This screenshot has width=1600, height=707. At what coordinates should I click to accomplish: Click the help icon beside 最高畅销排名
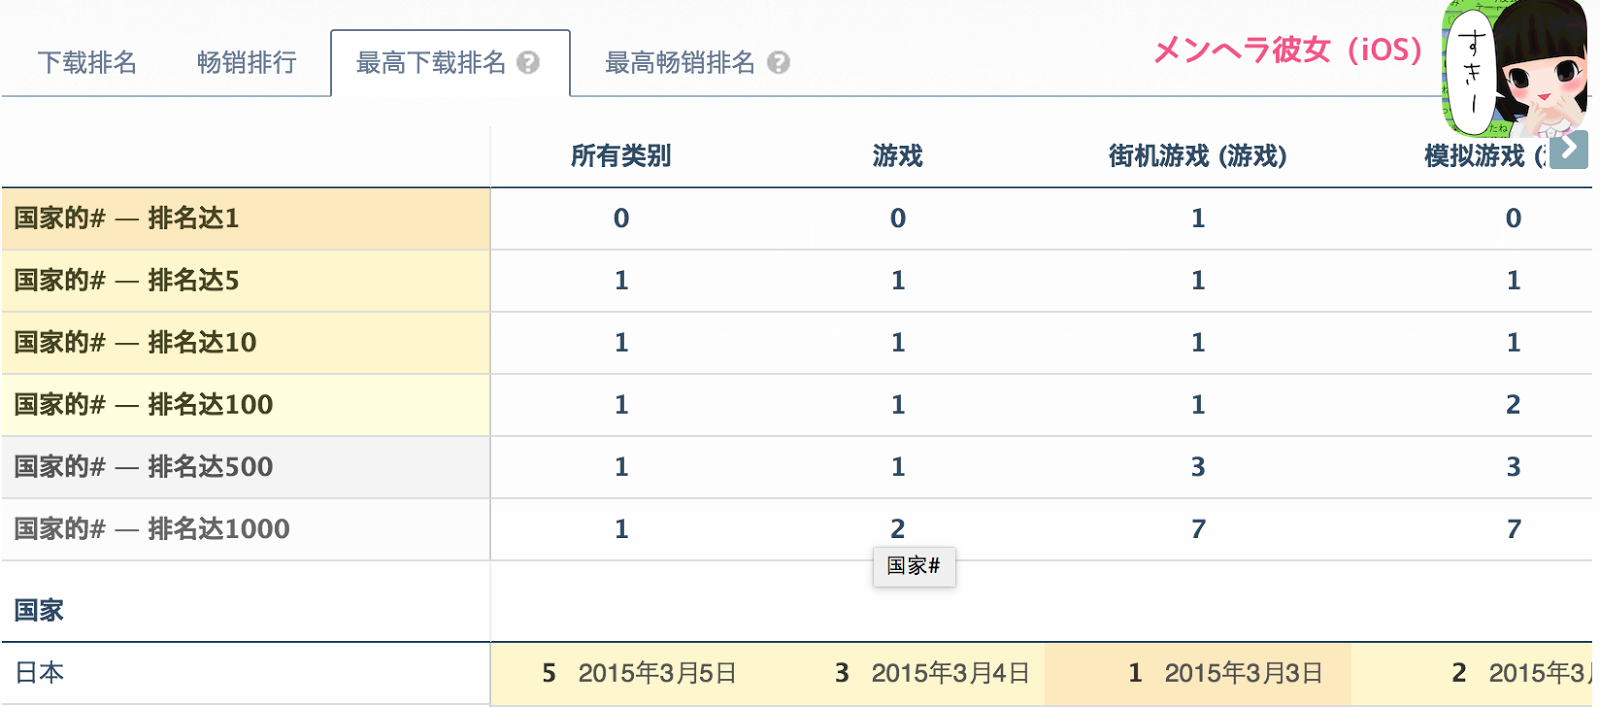[778, 63]
